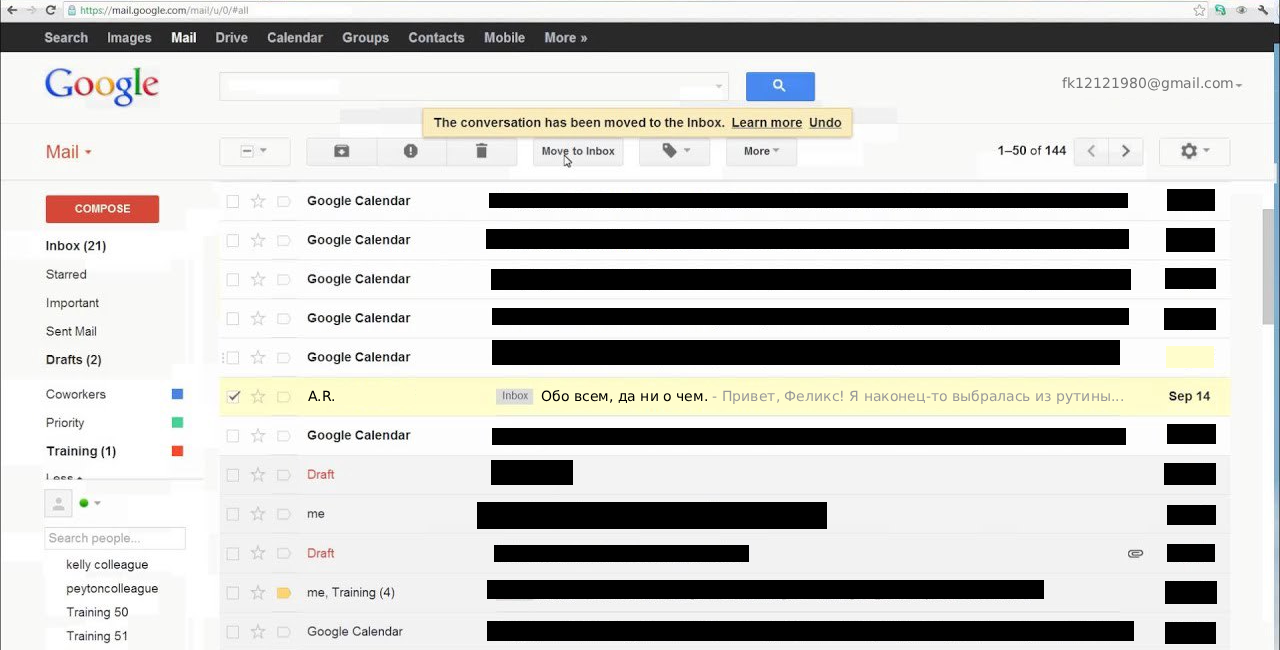Screen dimensions: 1280x650
Task: Open the search options arrow
Action: [x=718, y=87]
